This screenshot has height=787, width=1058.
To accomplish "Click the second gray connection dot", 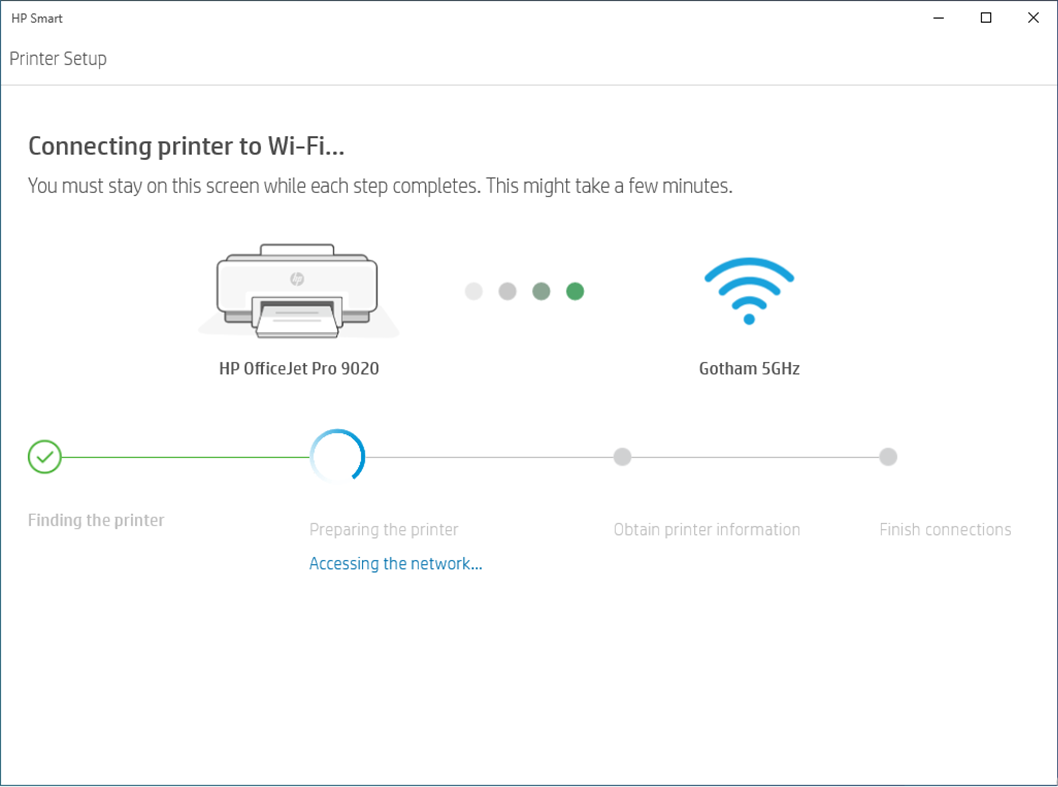I will pyautogui.click(x=507, y=291).
